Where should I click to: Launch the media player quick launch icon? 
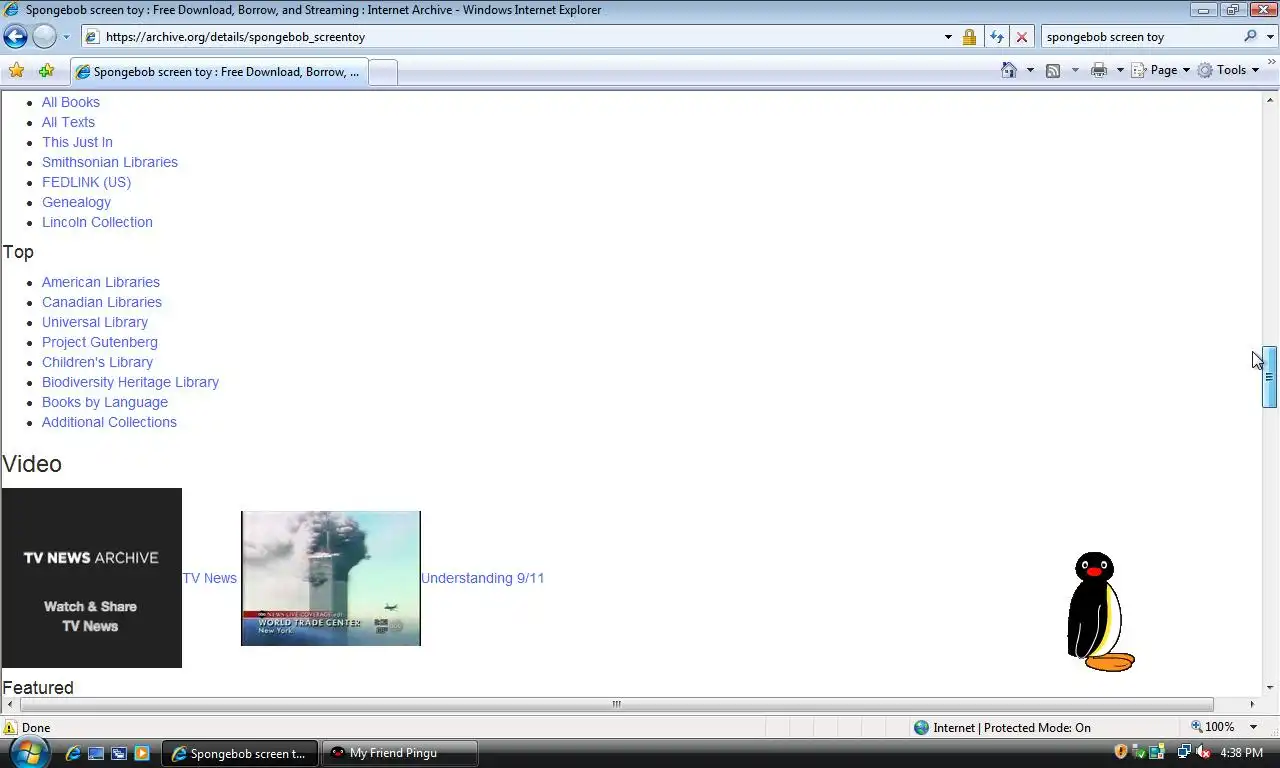[141, 753]
